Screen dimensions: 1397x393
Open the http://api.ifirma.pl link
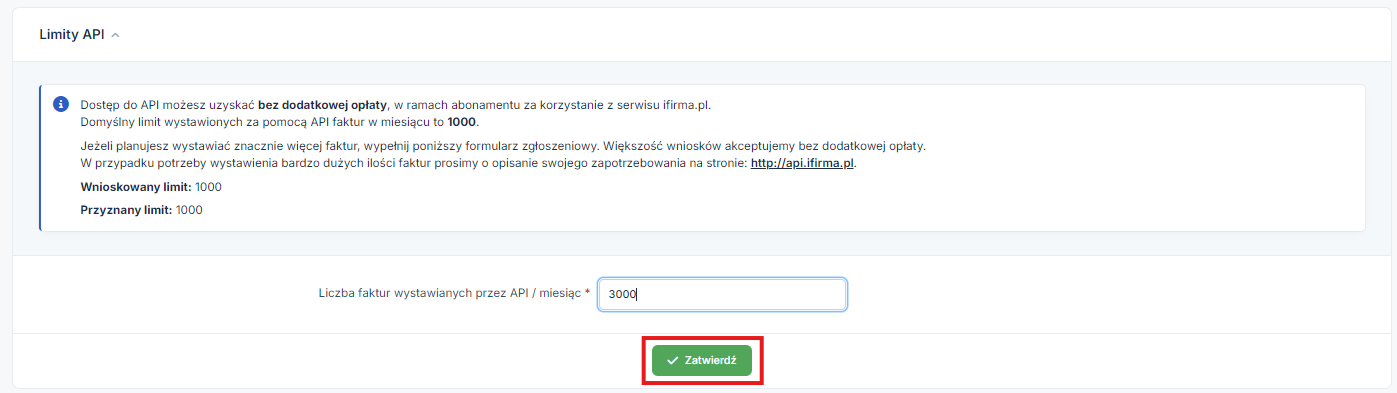(803, 164)
